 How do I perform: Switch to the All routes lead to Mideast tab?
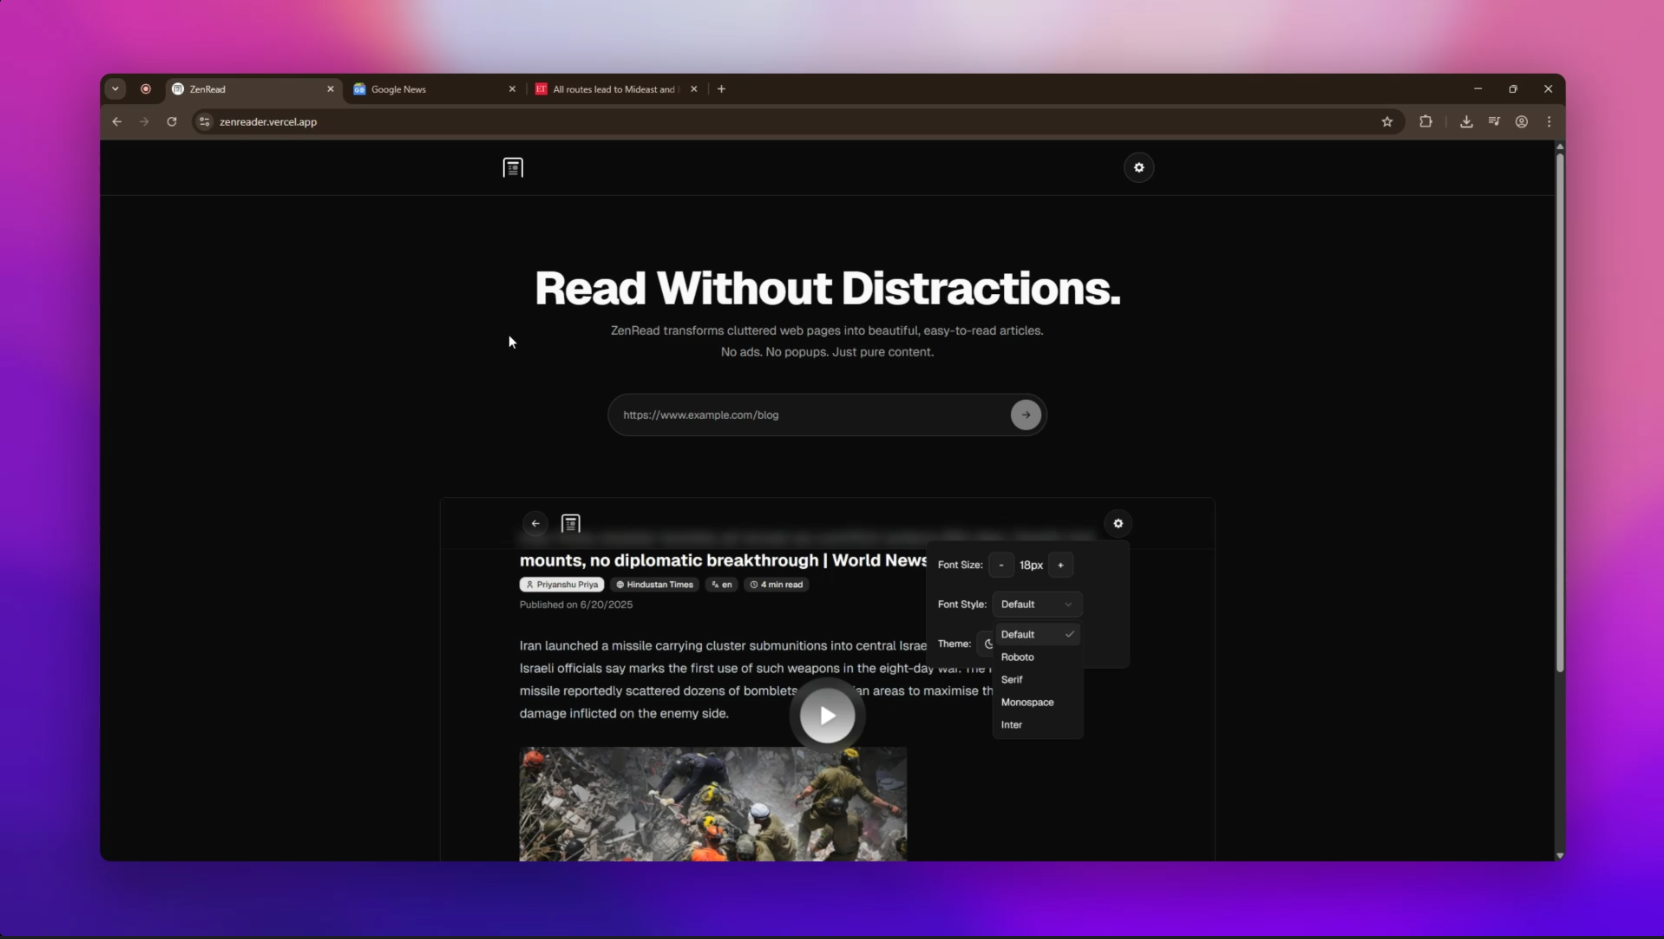tap(617, 89)
